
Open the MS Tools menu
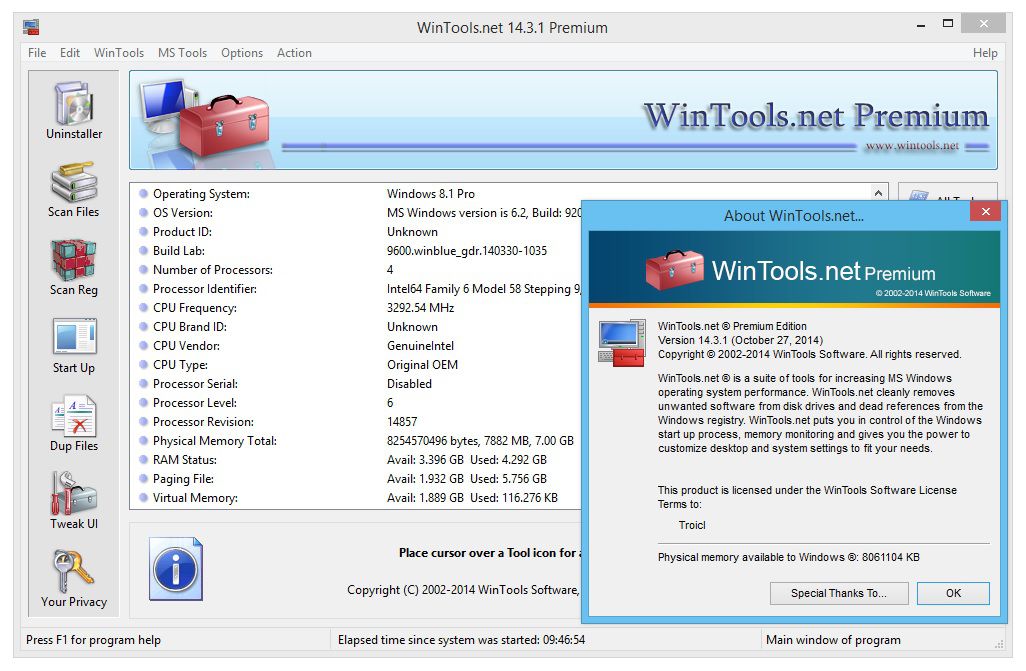point(182,53)
